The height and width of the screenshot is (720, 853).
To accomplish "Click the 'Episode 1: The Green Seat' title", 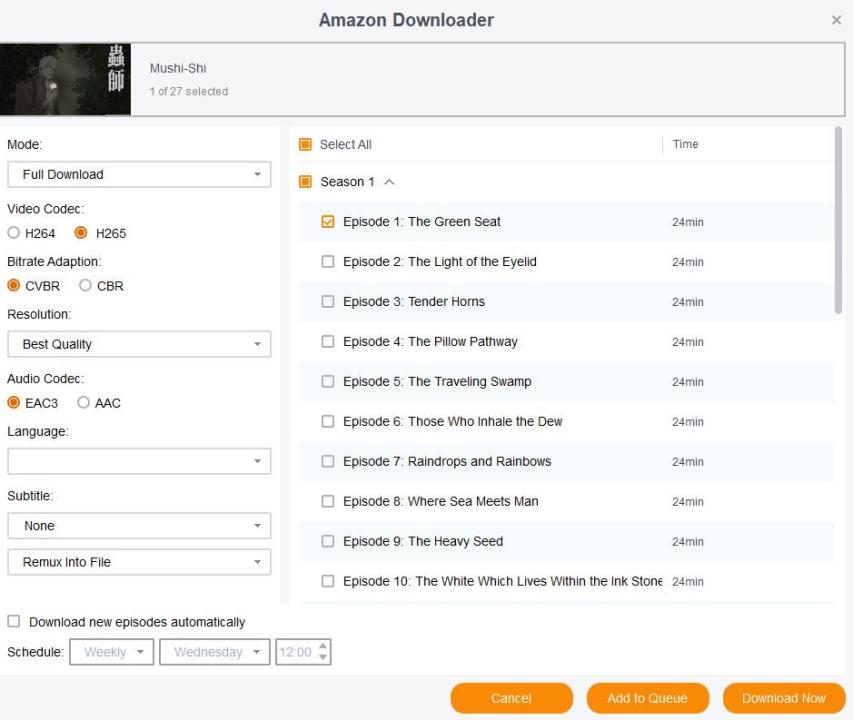I will coord(422,222).
